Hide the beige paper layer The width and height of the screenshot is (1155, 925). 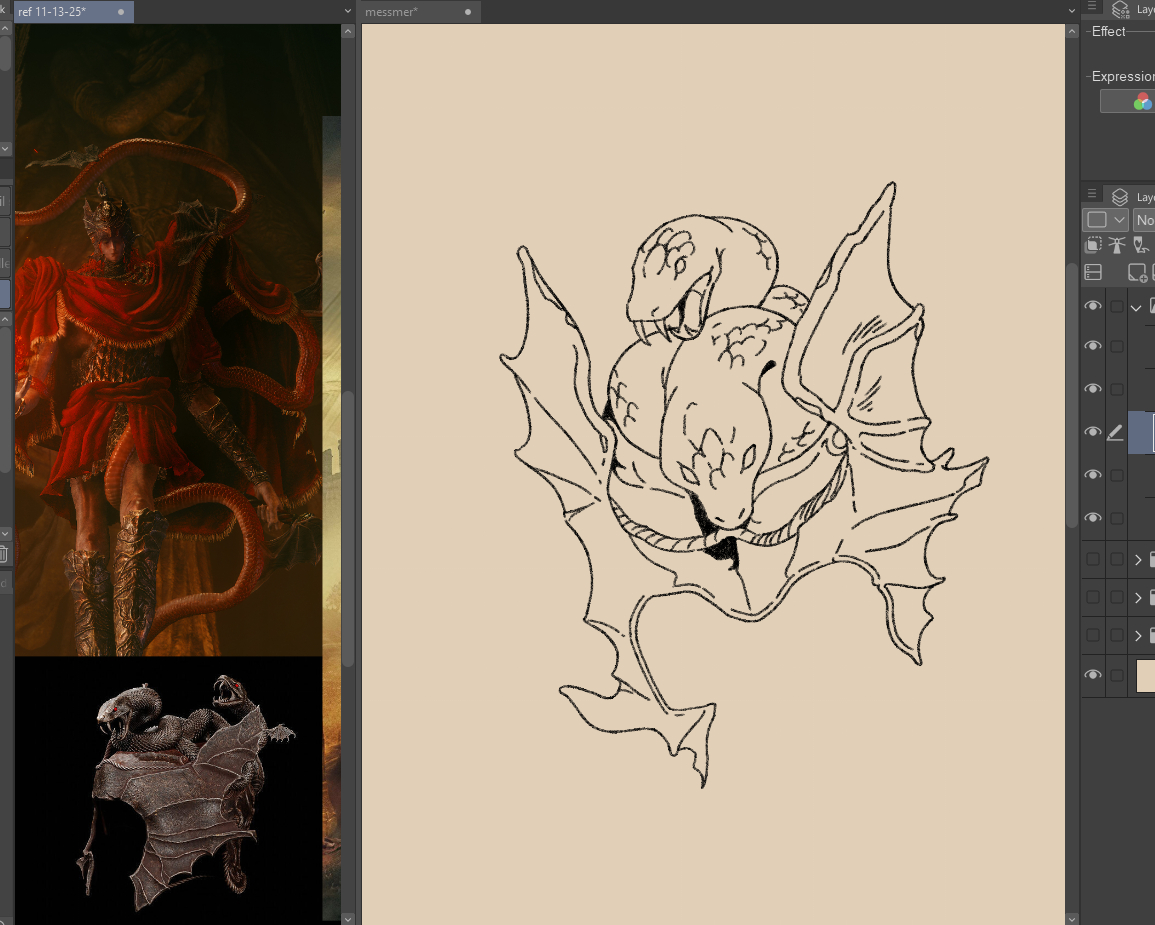point(1093,675)
